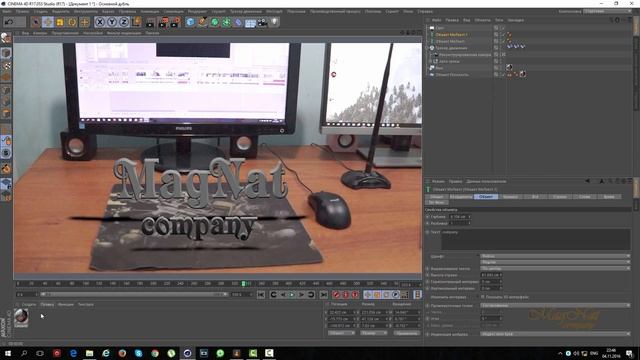This screenshot has width=640, height=360.
Task: Open the Текстура menu in Material Manager
Action: pyautogui.click(x=86, y=304)
